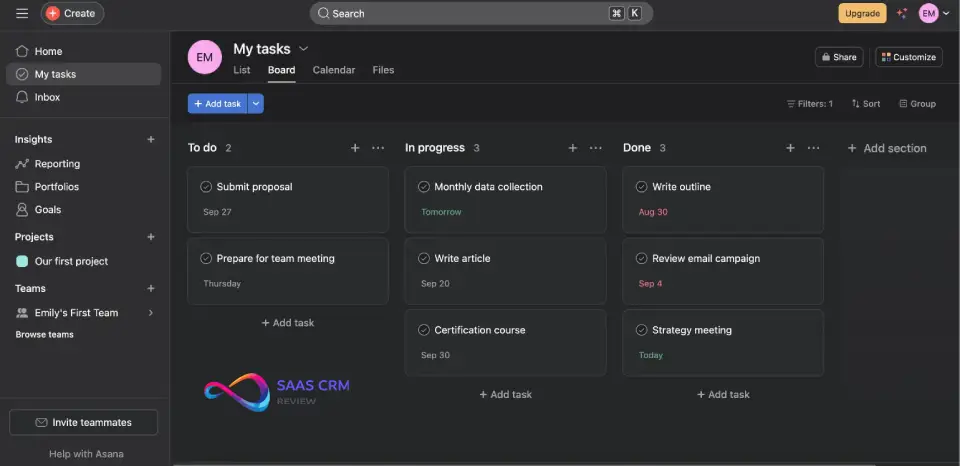Toggle completion on Strategy meeting task
The height and width of the screenshot is (466, 960).
point(642,330)
